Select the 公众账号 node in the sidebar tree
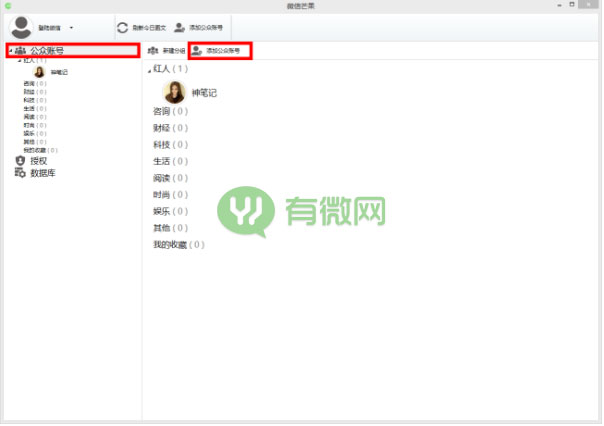Screen dimensions: 604x426 point(72,50)
